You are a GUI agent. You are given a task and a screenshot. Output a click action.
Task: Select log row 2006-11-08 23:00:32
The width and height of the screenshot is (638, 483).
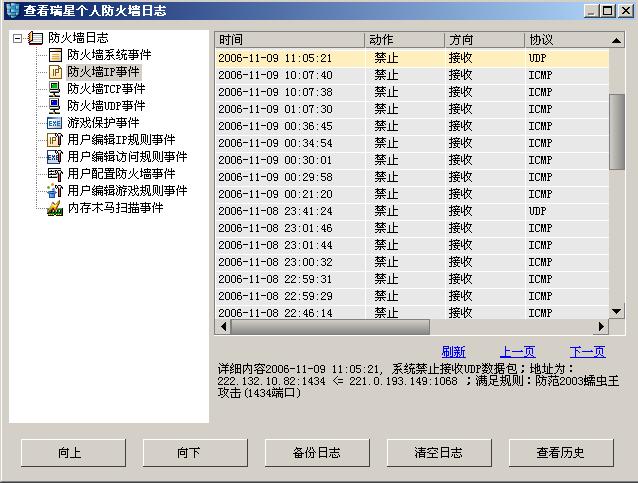(412, 262)
